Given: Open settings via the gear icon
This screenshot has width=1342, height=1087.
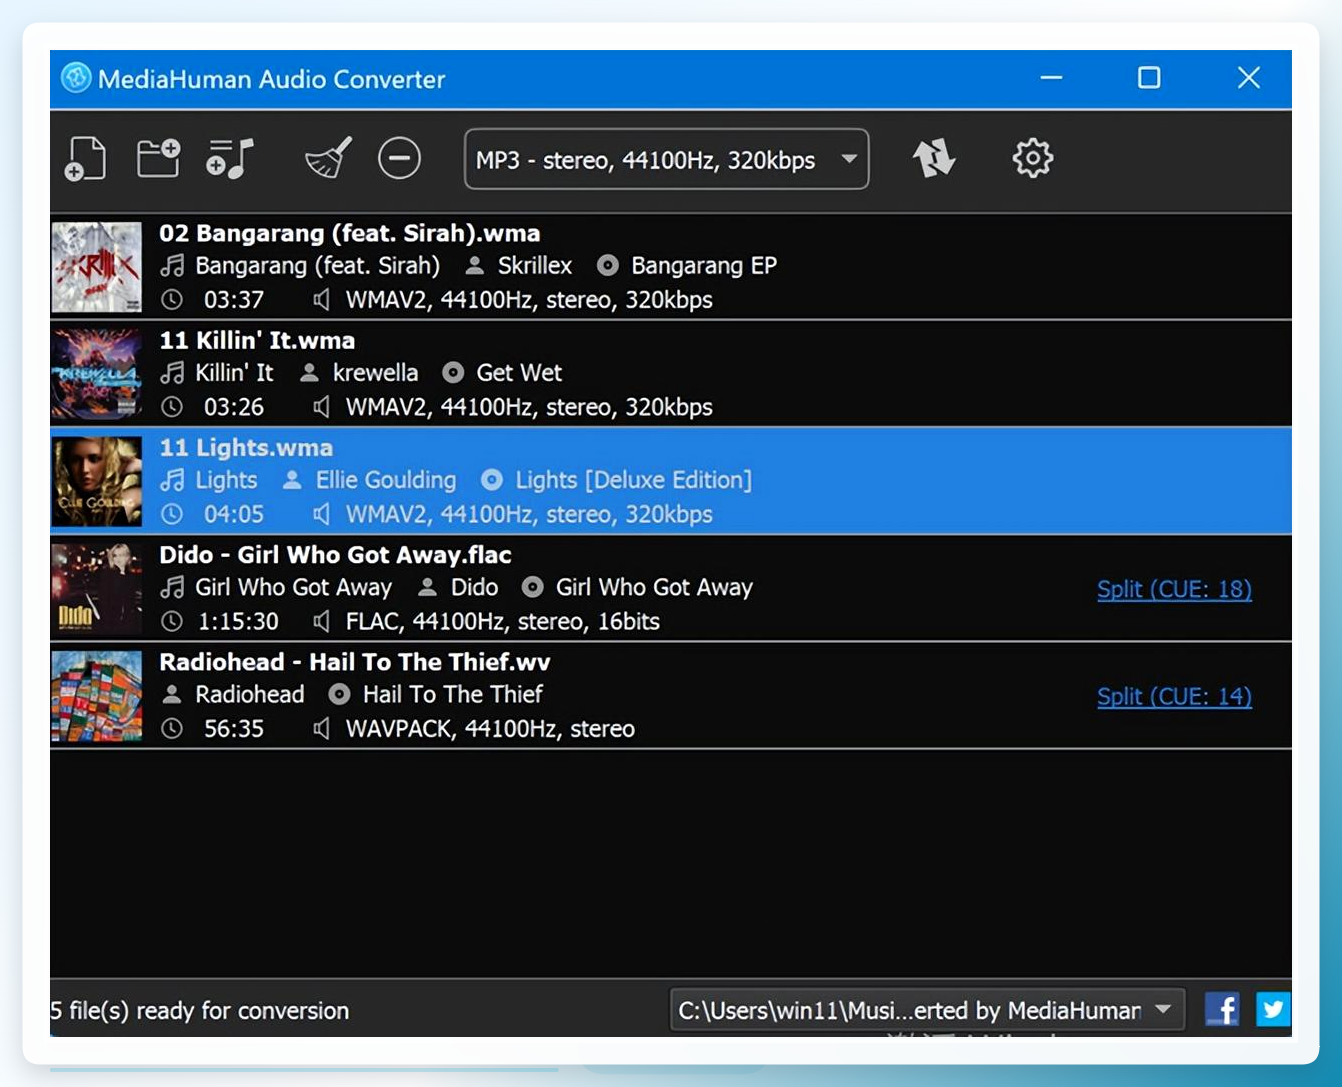Looking at the screenshot, I should coord(1033,158).
